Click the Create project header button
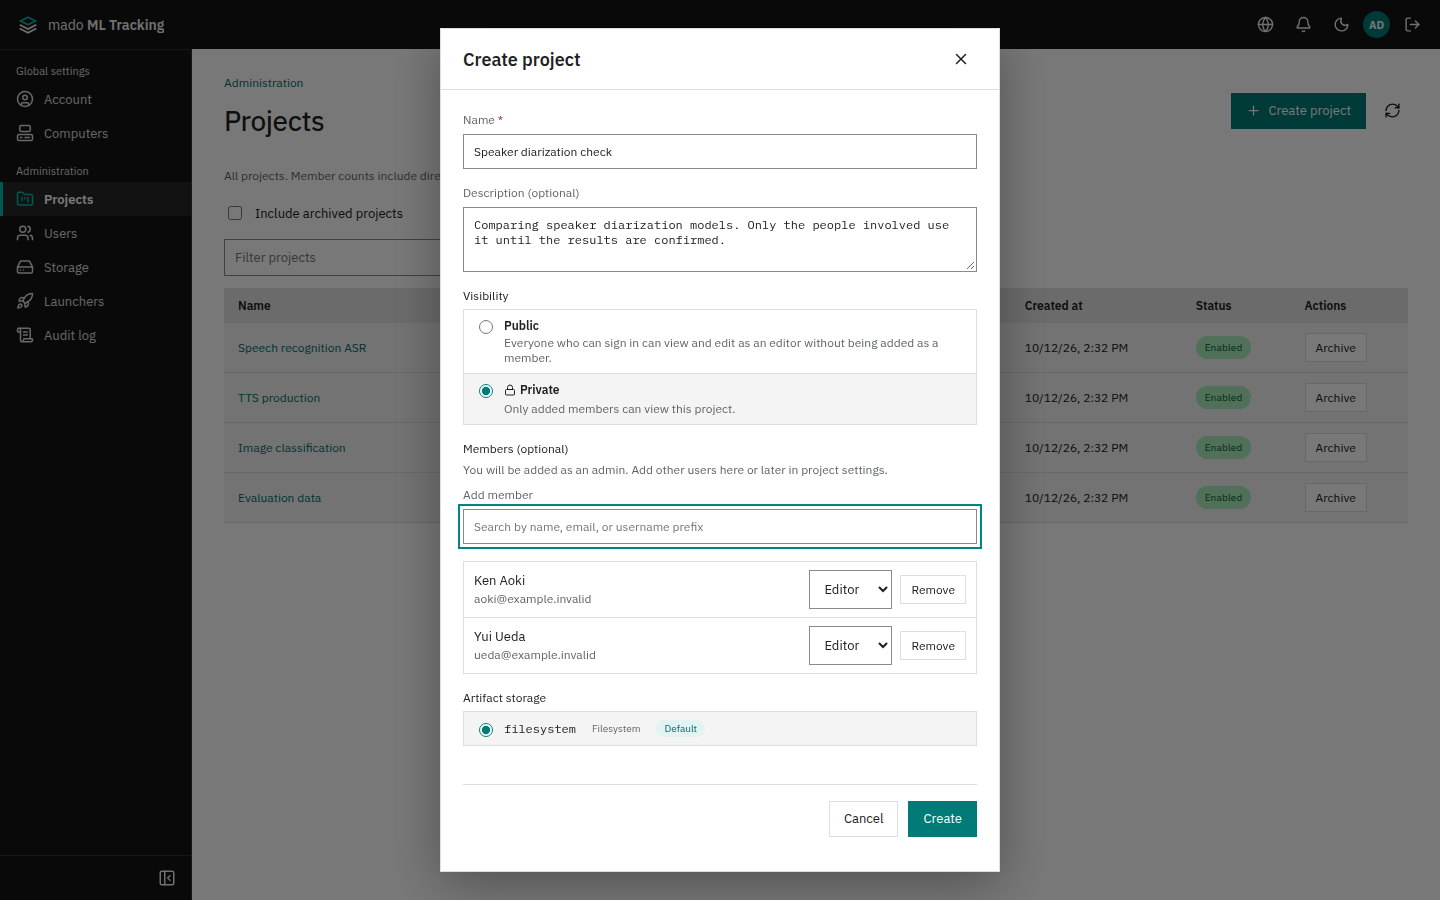The width and height of the screenshot is (1440, 900). (x=1298, y=111)
